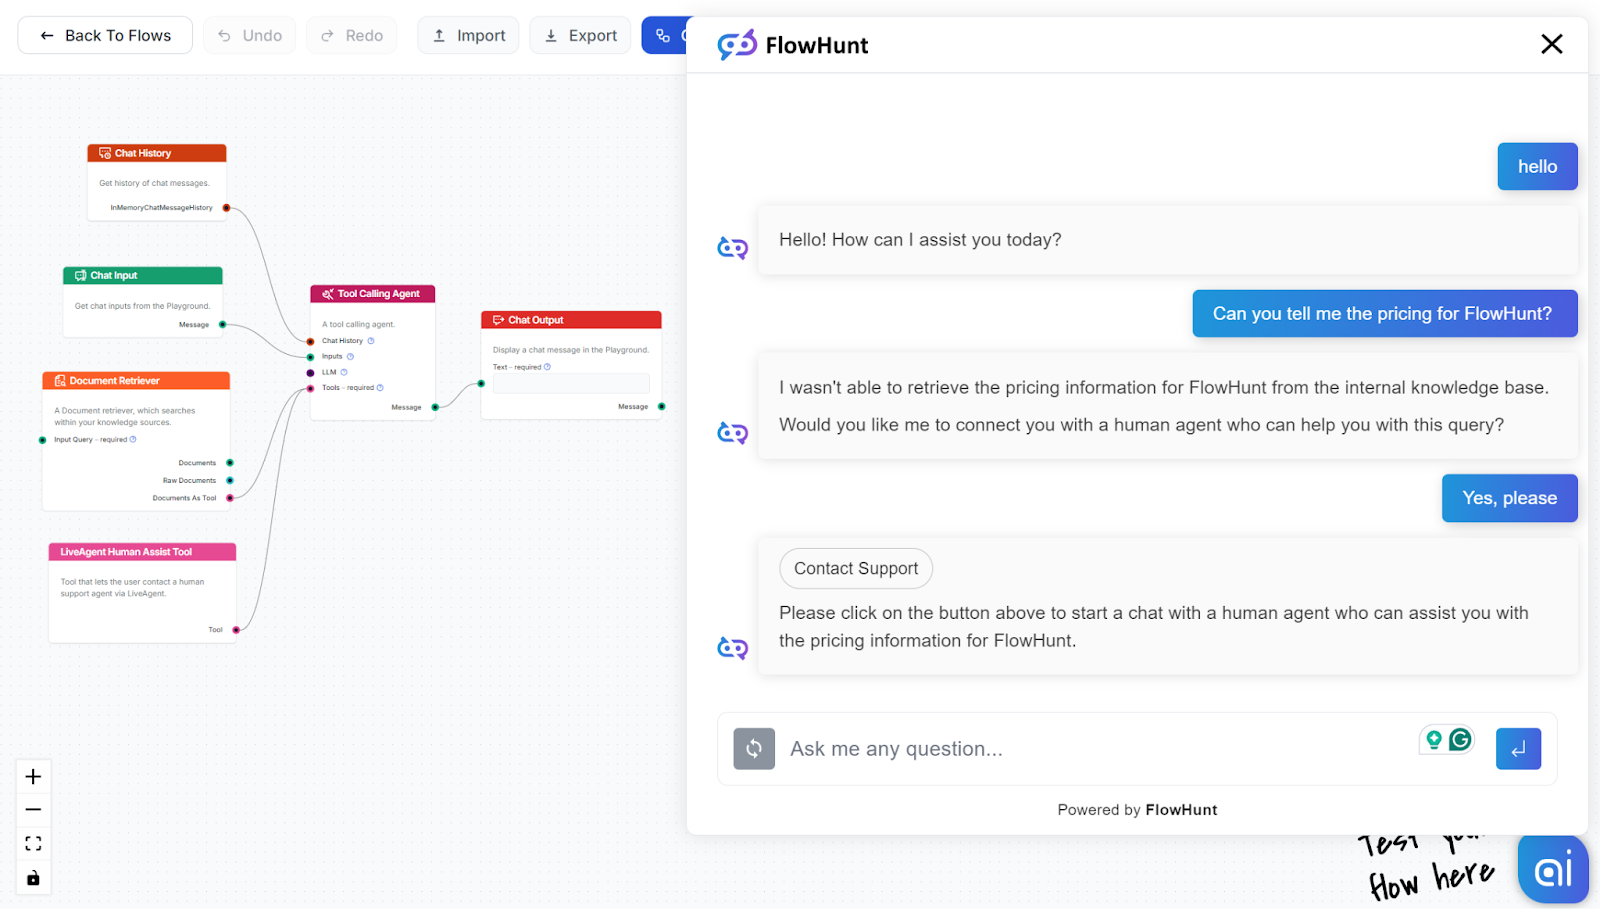The height and width of the screenshot is (909, 1600).
Task: Click Tool Calling Agent's Tools input port
Action: pos(311,388)
